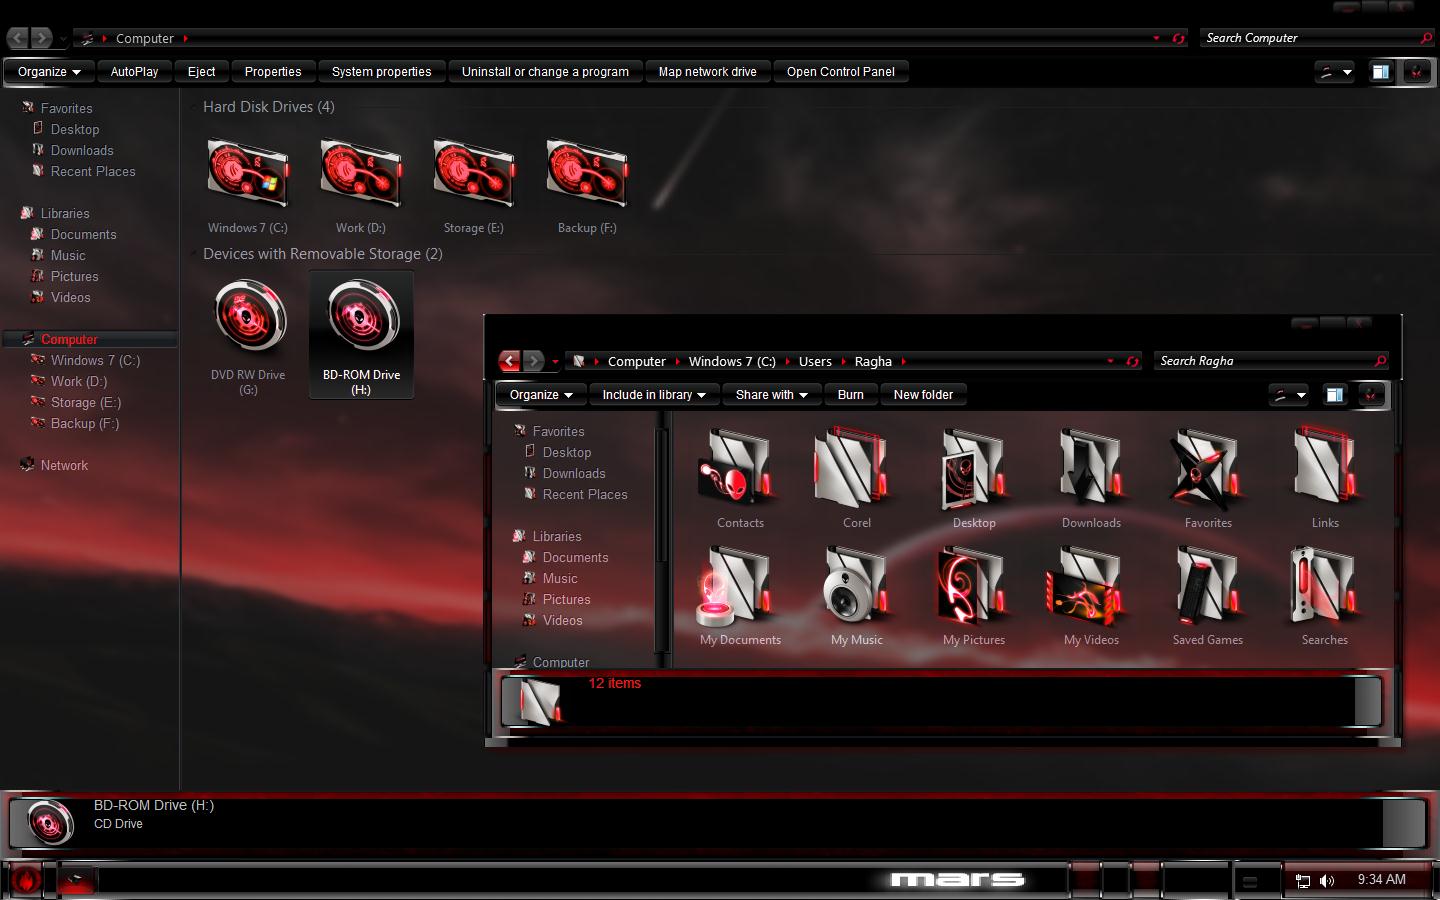
Task: Click the Start orb on the taskbar
Action: tap(25, 881)
